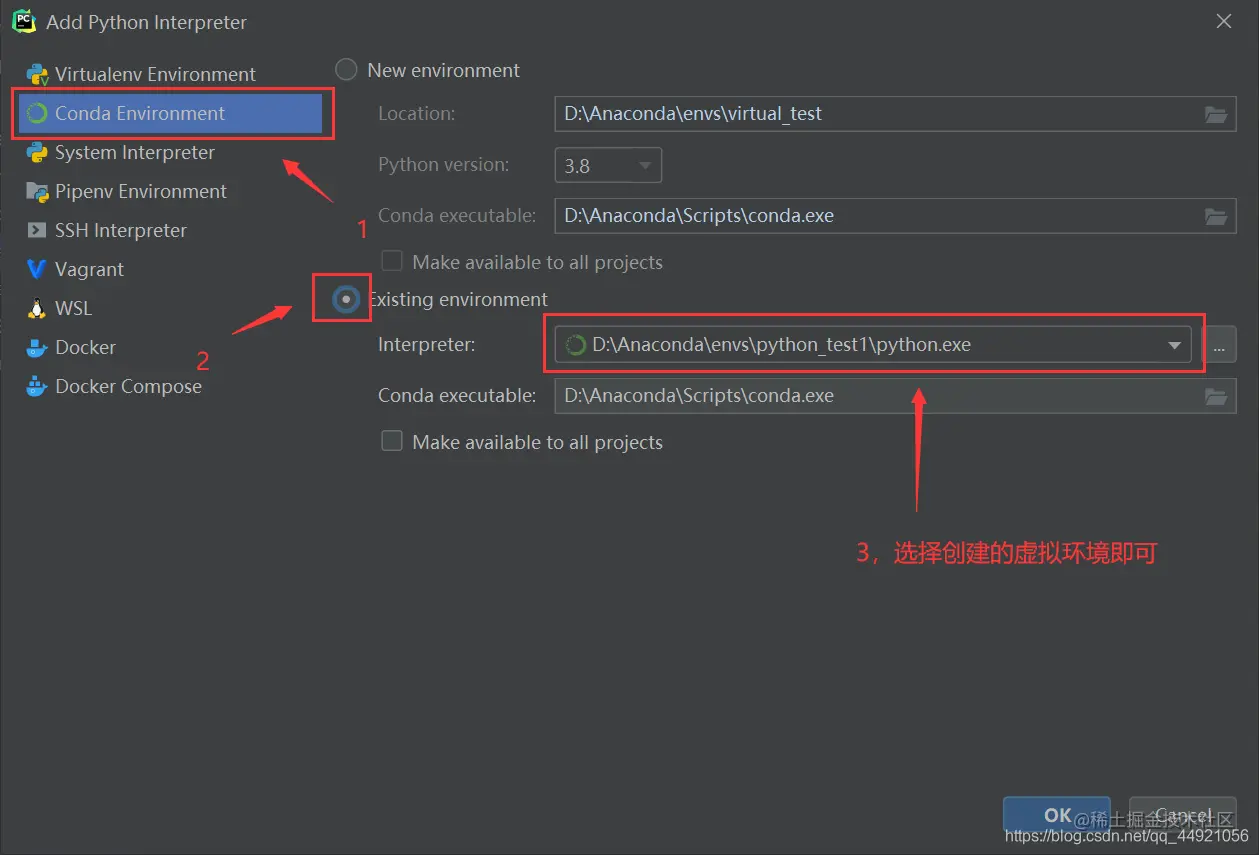Click the Docker Compose whale icon
The height and width of the screenshot is (855, 1259).
point(37,386)
